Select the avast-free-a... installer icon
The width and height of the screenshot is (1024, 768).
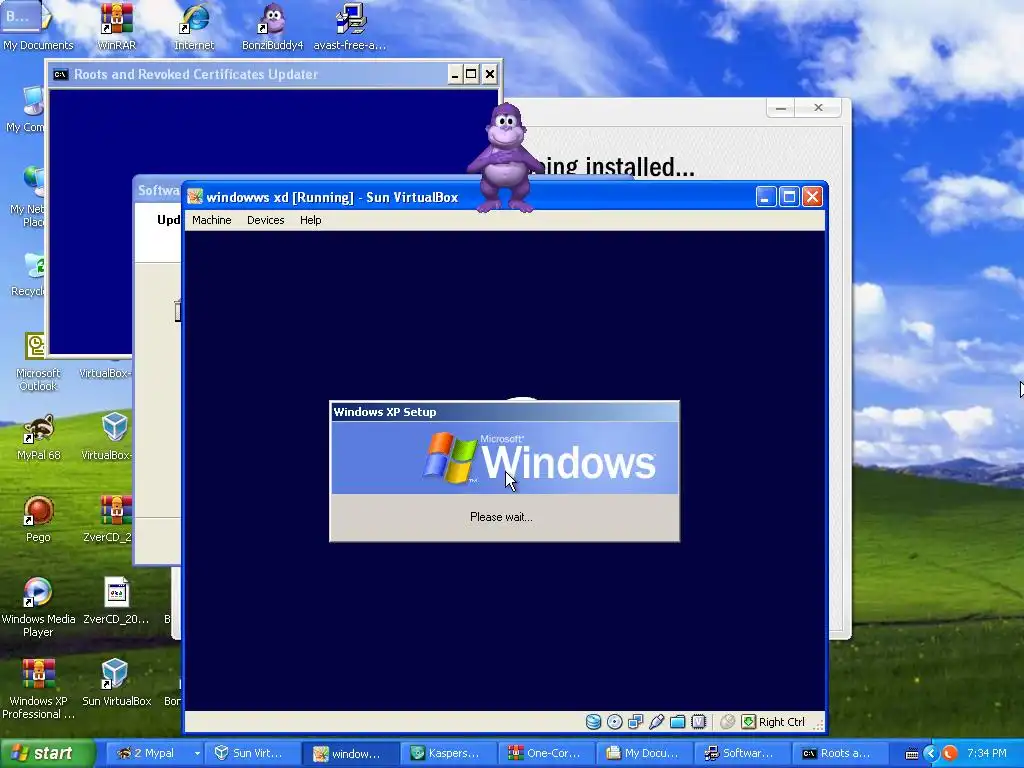click(349, 26)
